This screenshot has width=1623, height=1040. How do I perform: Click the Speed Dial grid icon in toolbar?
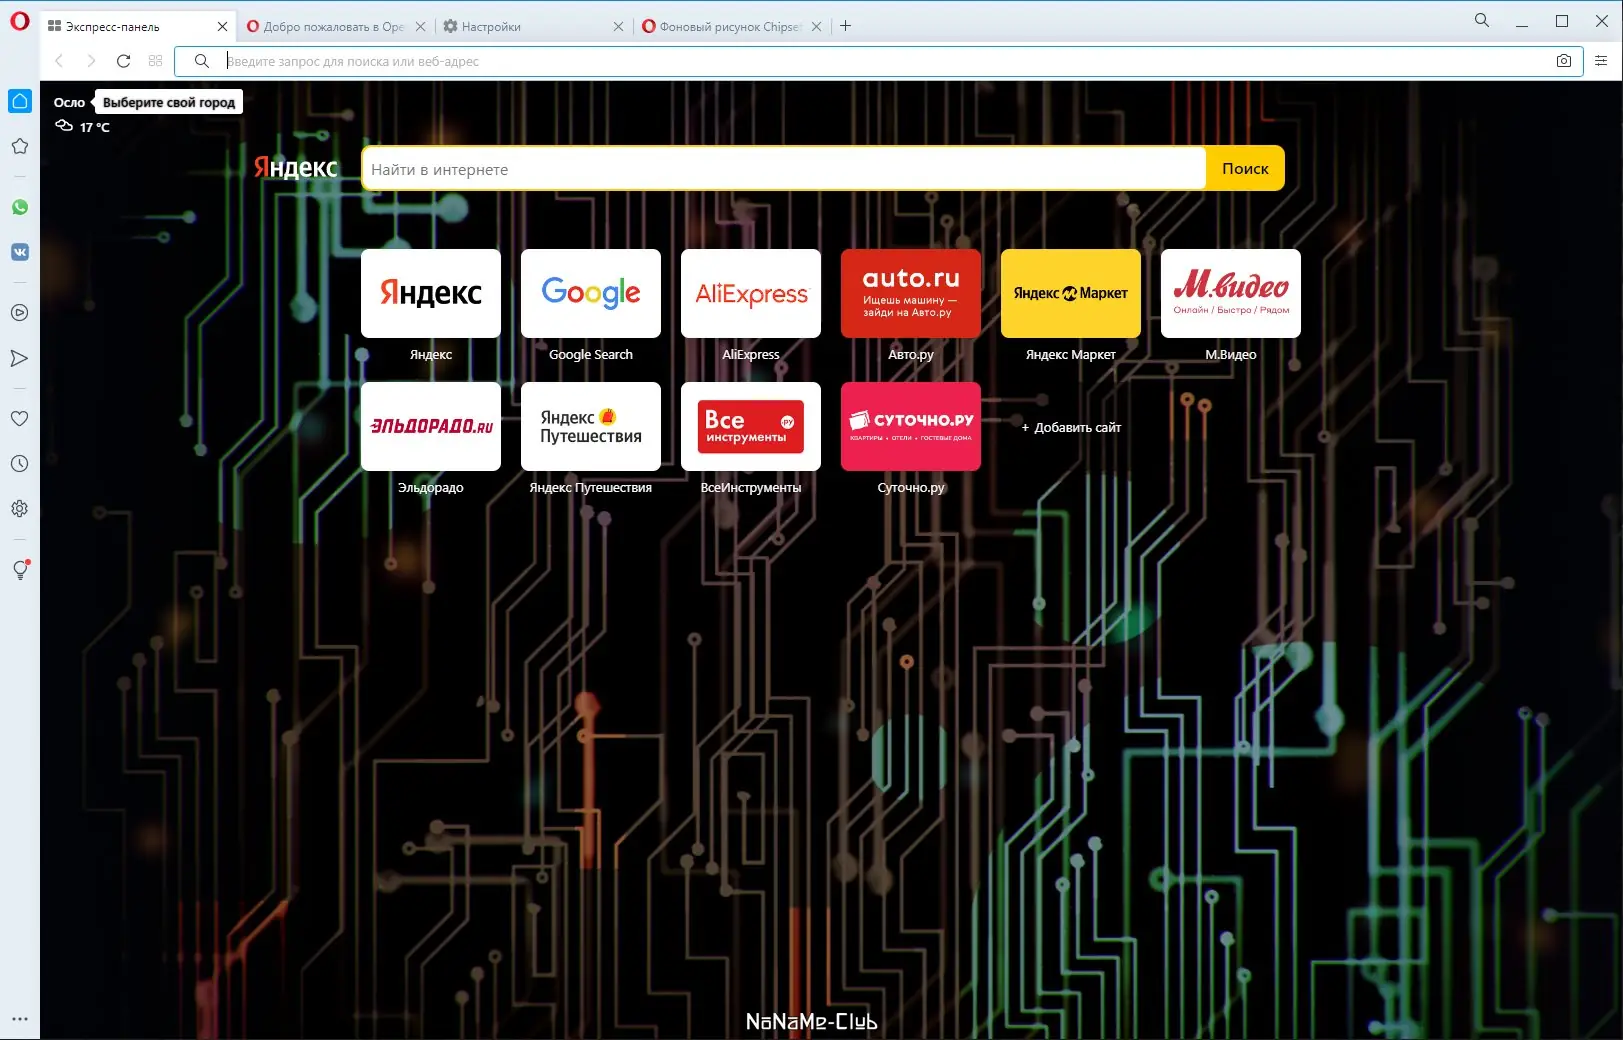pos(155,61)
